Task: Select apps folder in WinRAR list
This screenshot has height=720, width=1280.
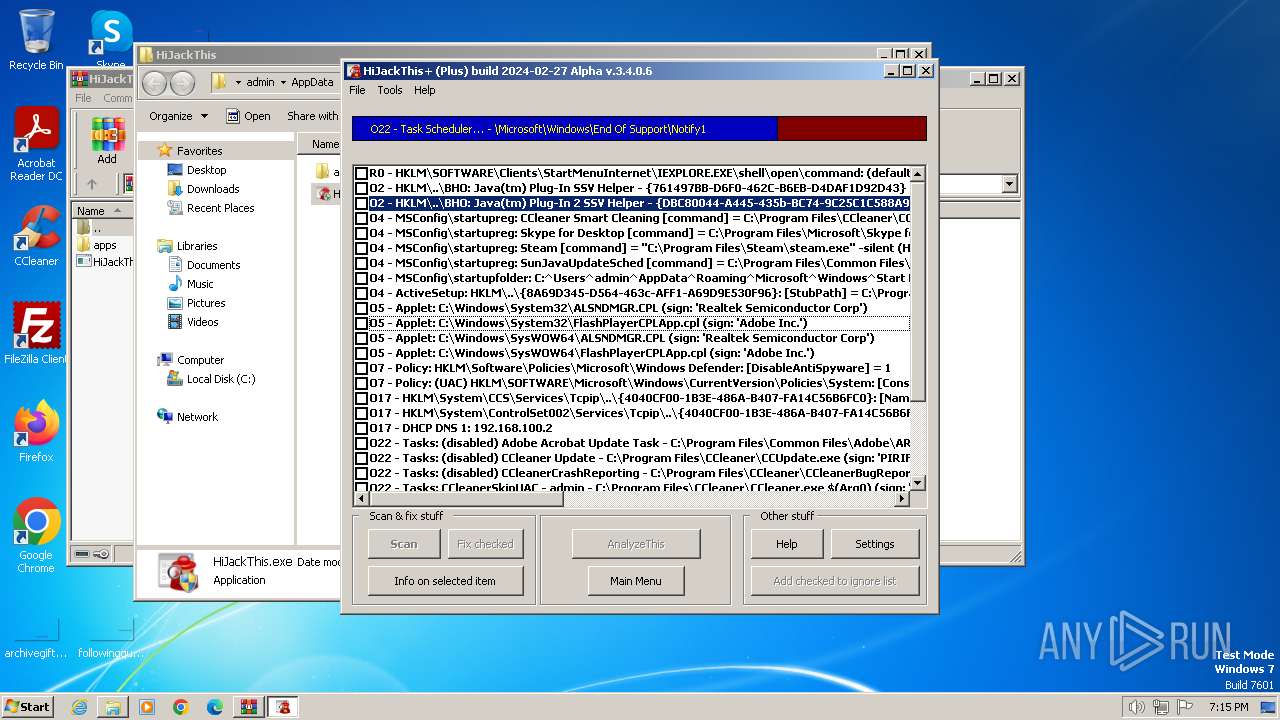Action: [x=99, y=245]
